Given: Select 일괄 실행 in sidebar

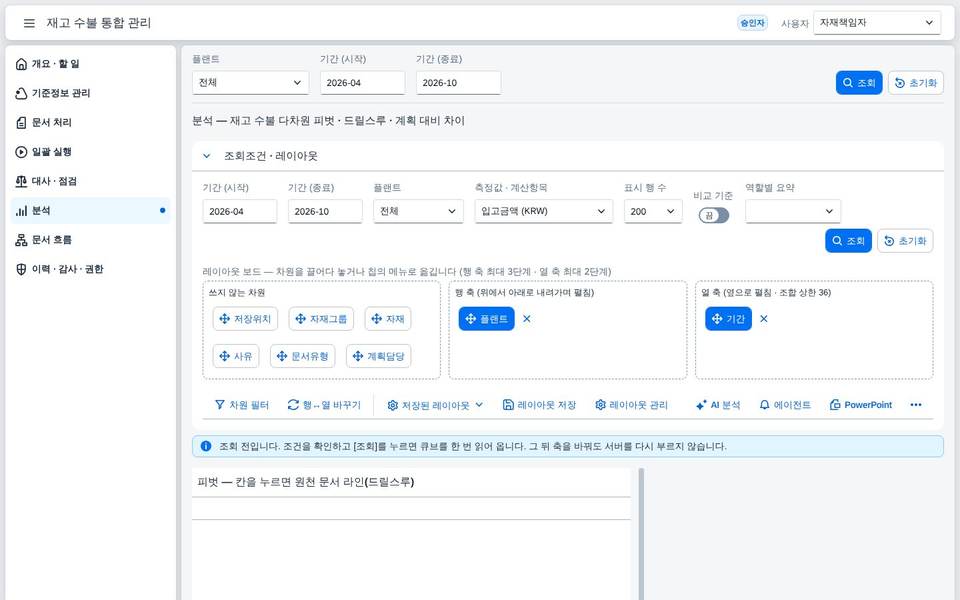Looking at the screenshot, I should [91, 152].
